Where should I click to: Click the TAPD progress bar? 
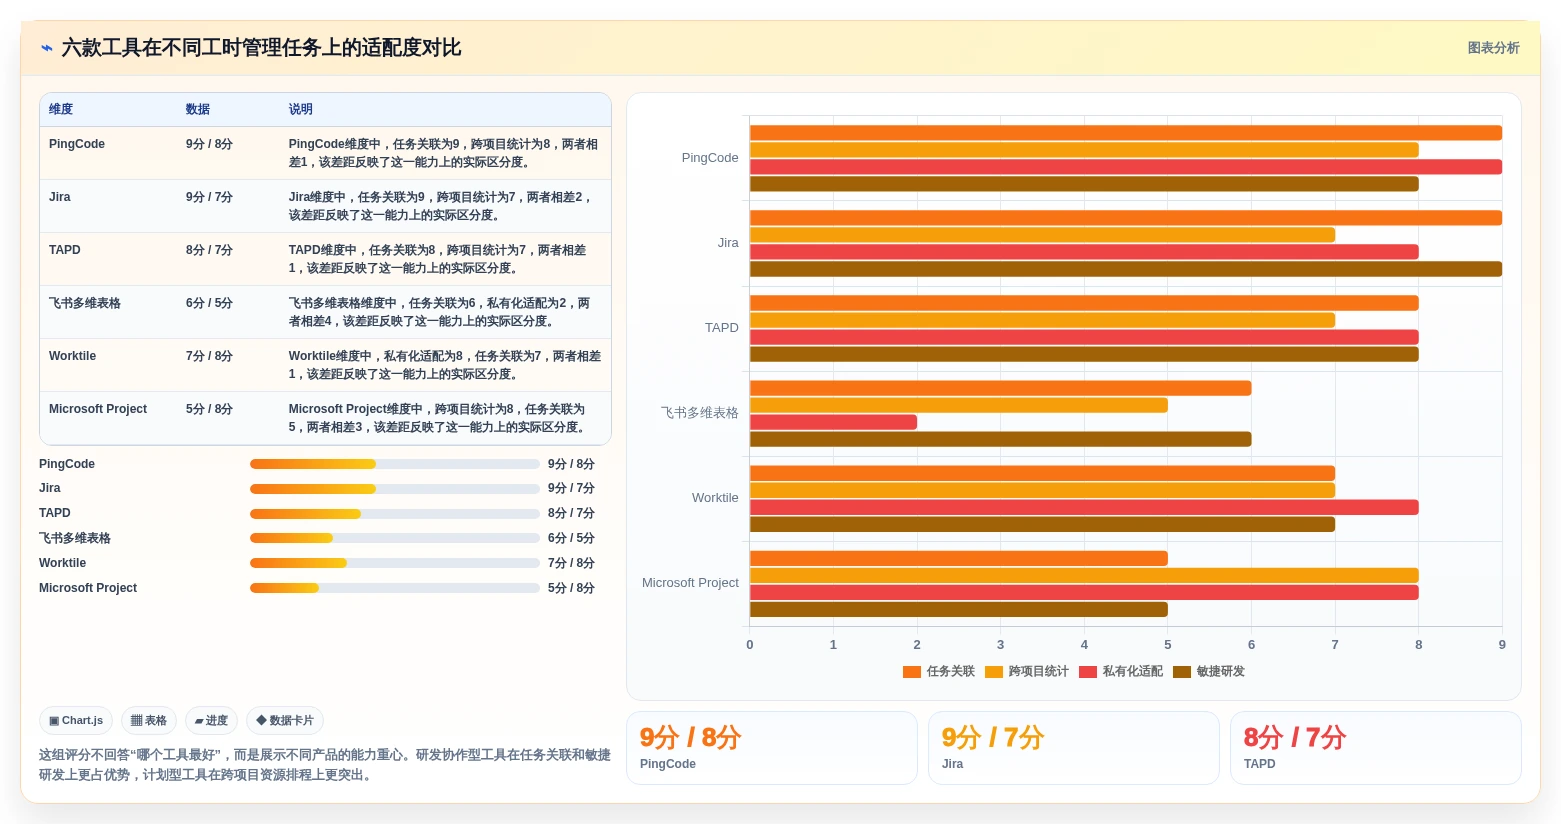pyautogui.click(x=395, y=514)
